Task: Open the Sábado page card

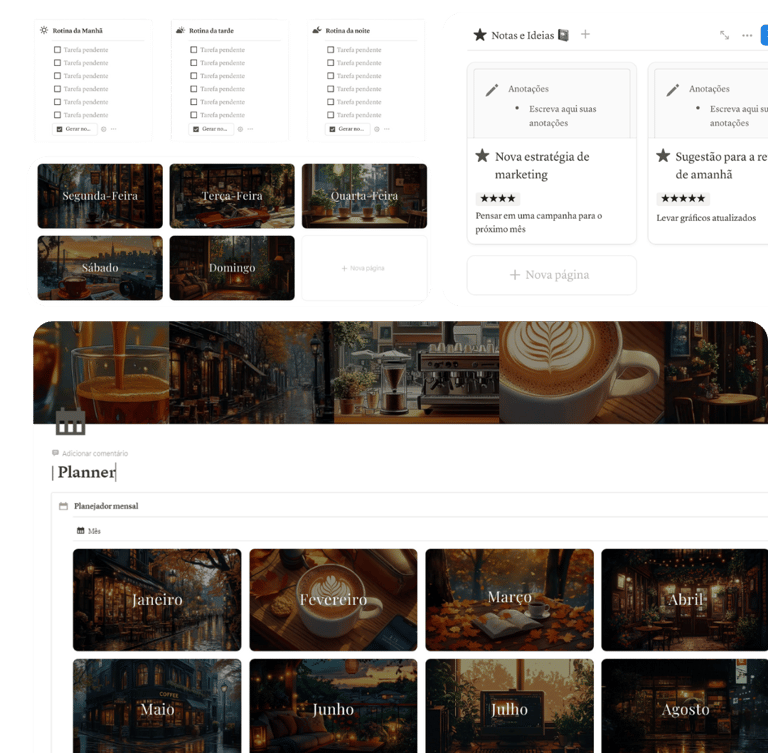Action: [x=100, y=268]
